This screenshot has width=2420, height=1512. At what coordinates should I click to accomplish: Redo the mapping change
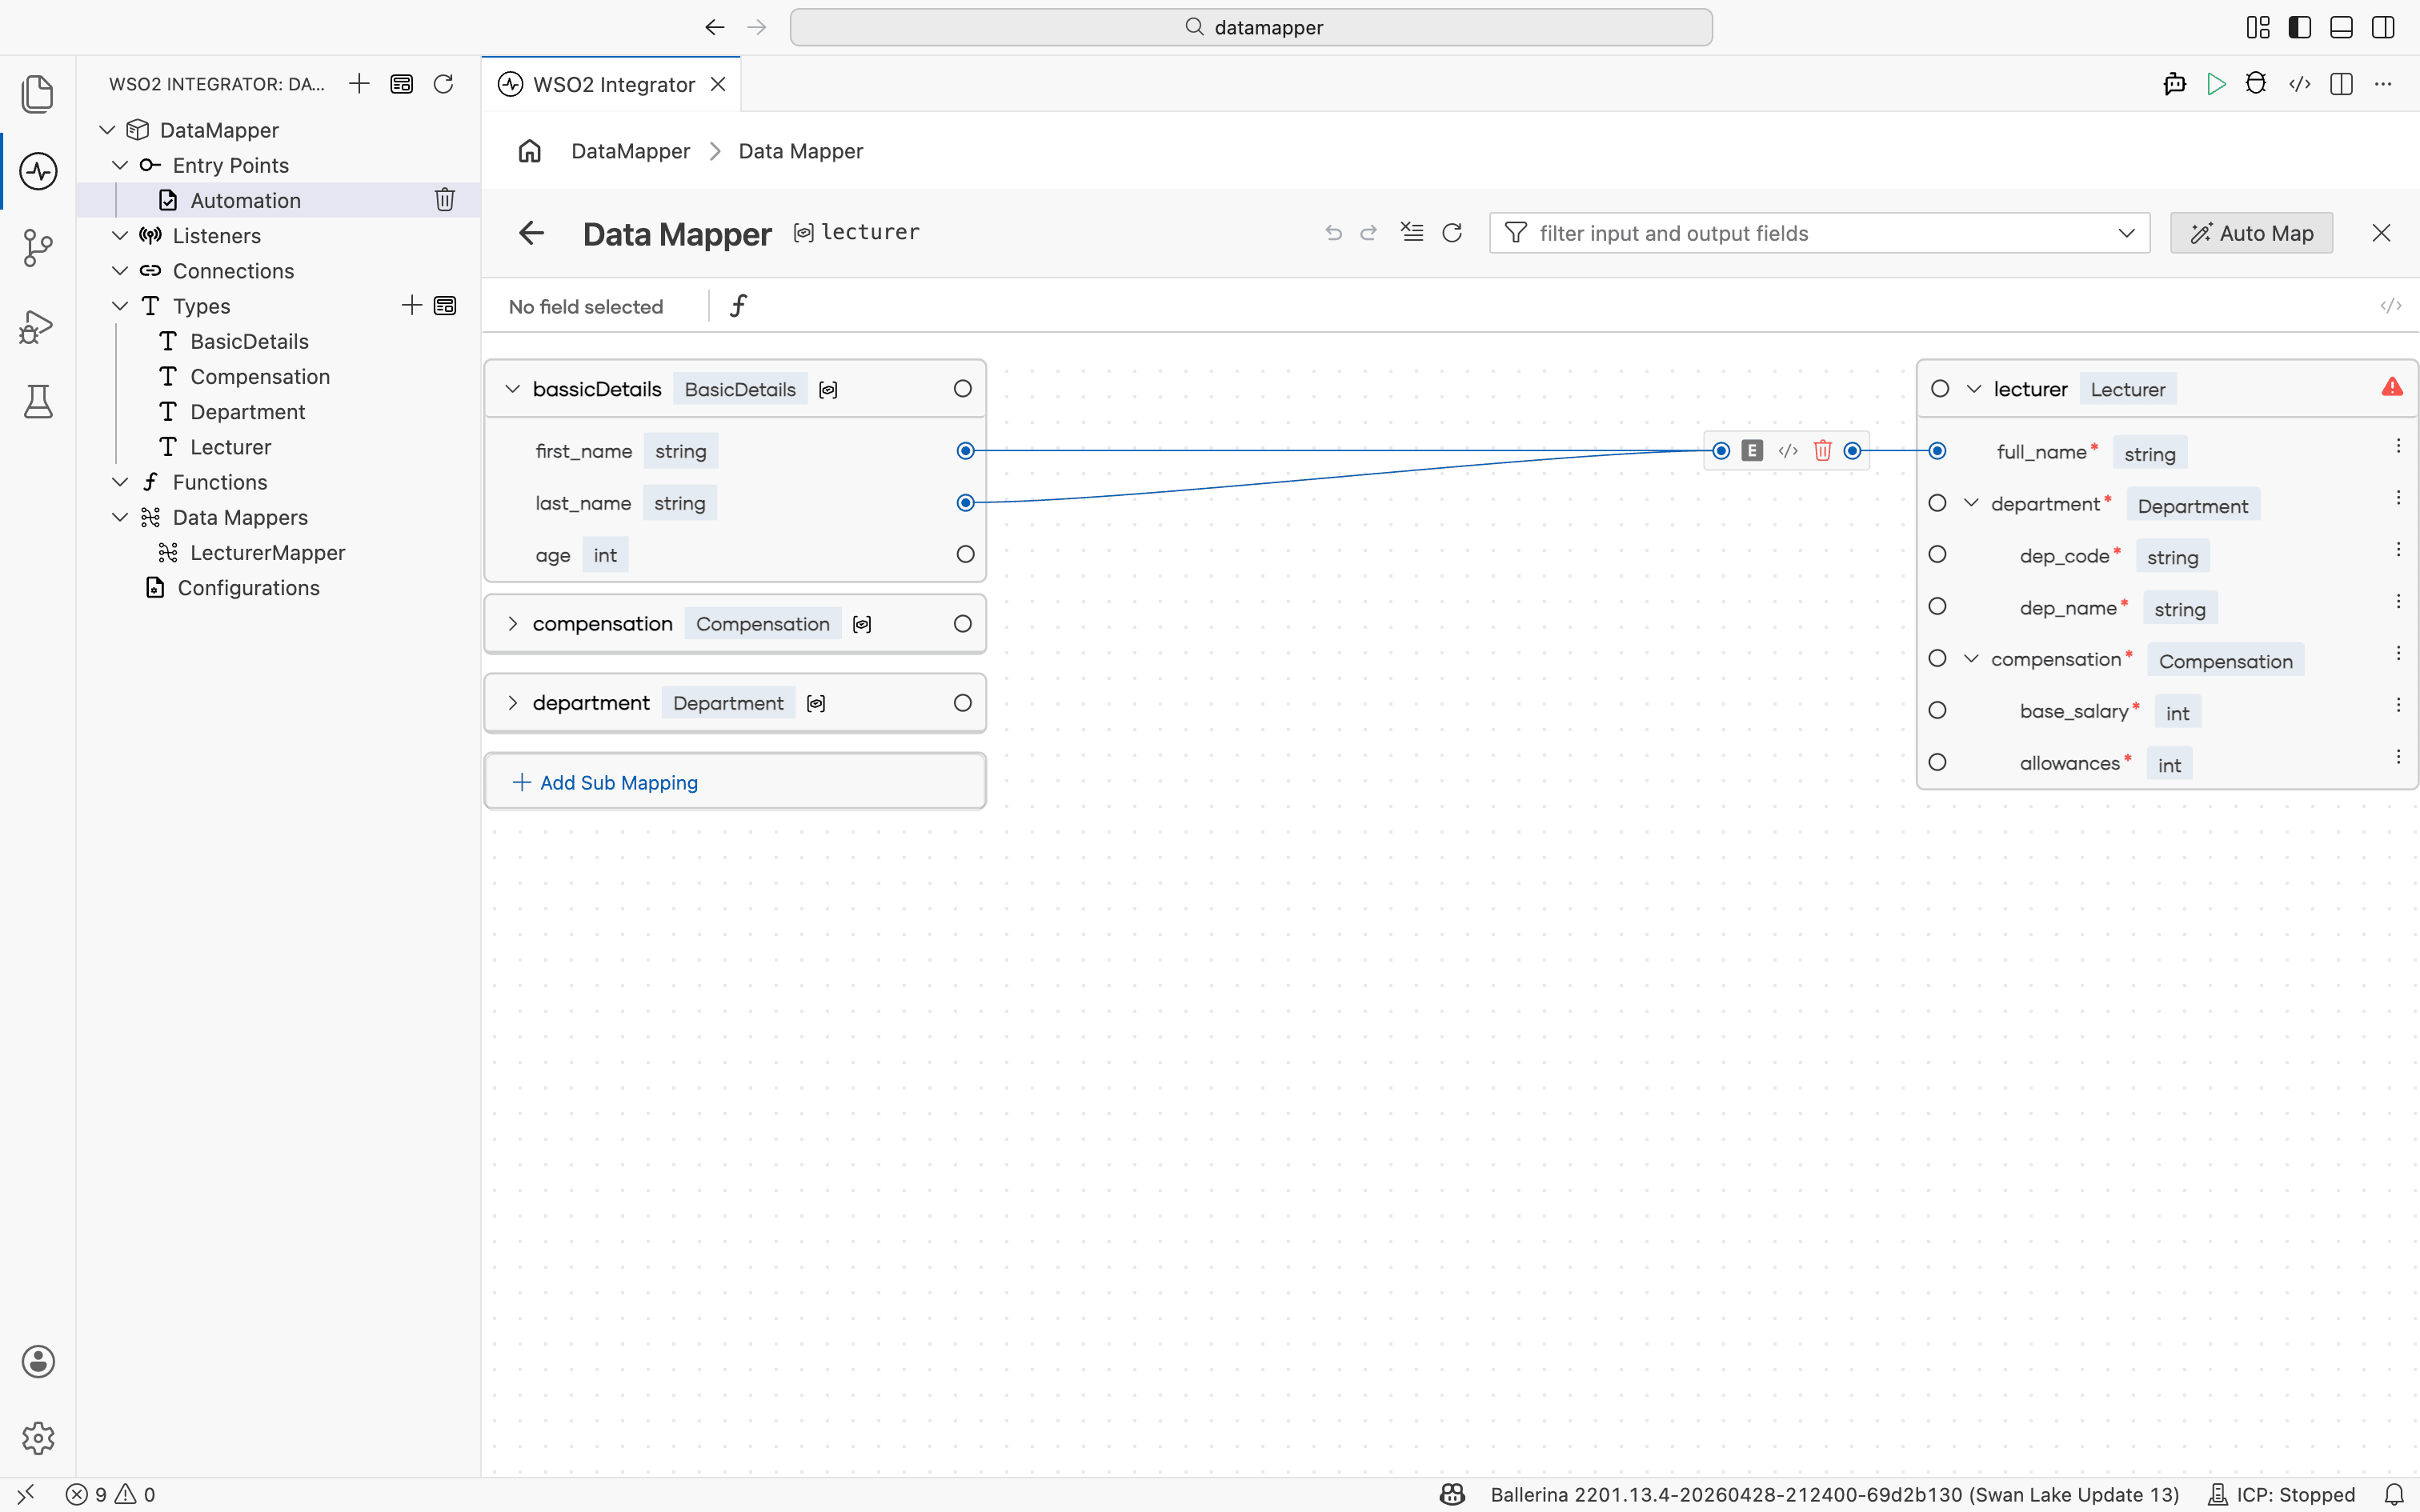(1368, 233)
